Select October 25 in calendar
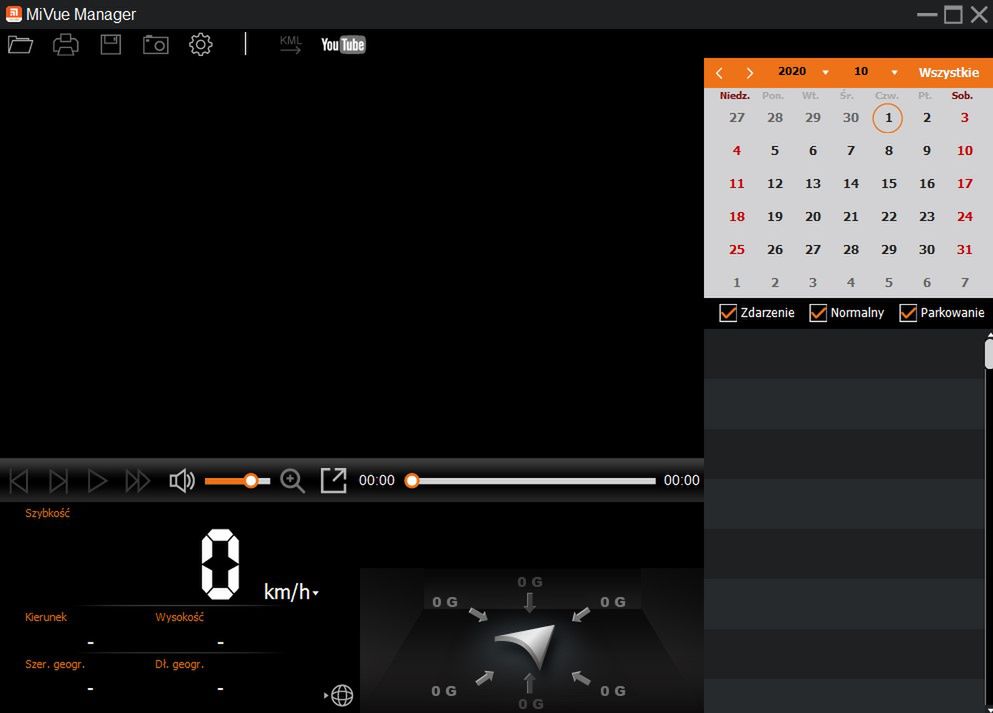Image resolution: width=993 pixels, height=713 pixels. point(737,249)
